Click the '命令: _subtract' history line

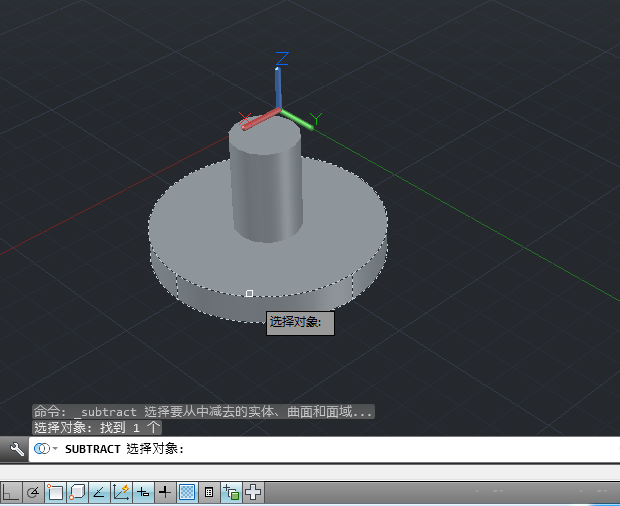pos(203,412)
